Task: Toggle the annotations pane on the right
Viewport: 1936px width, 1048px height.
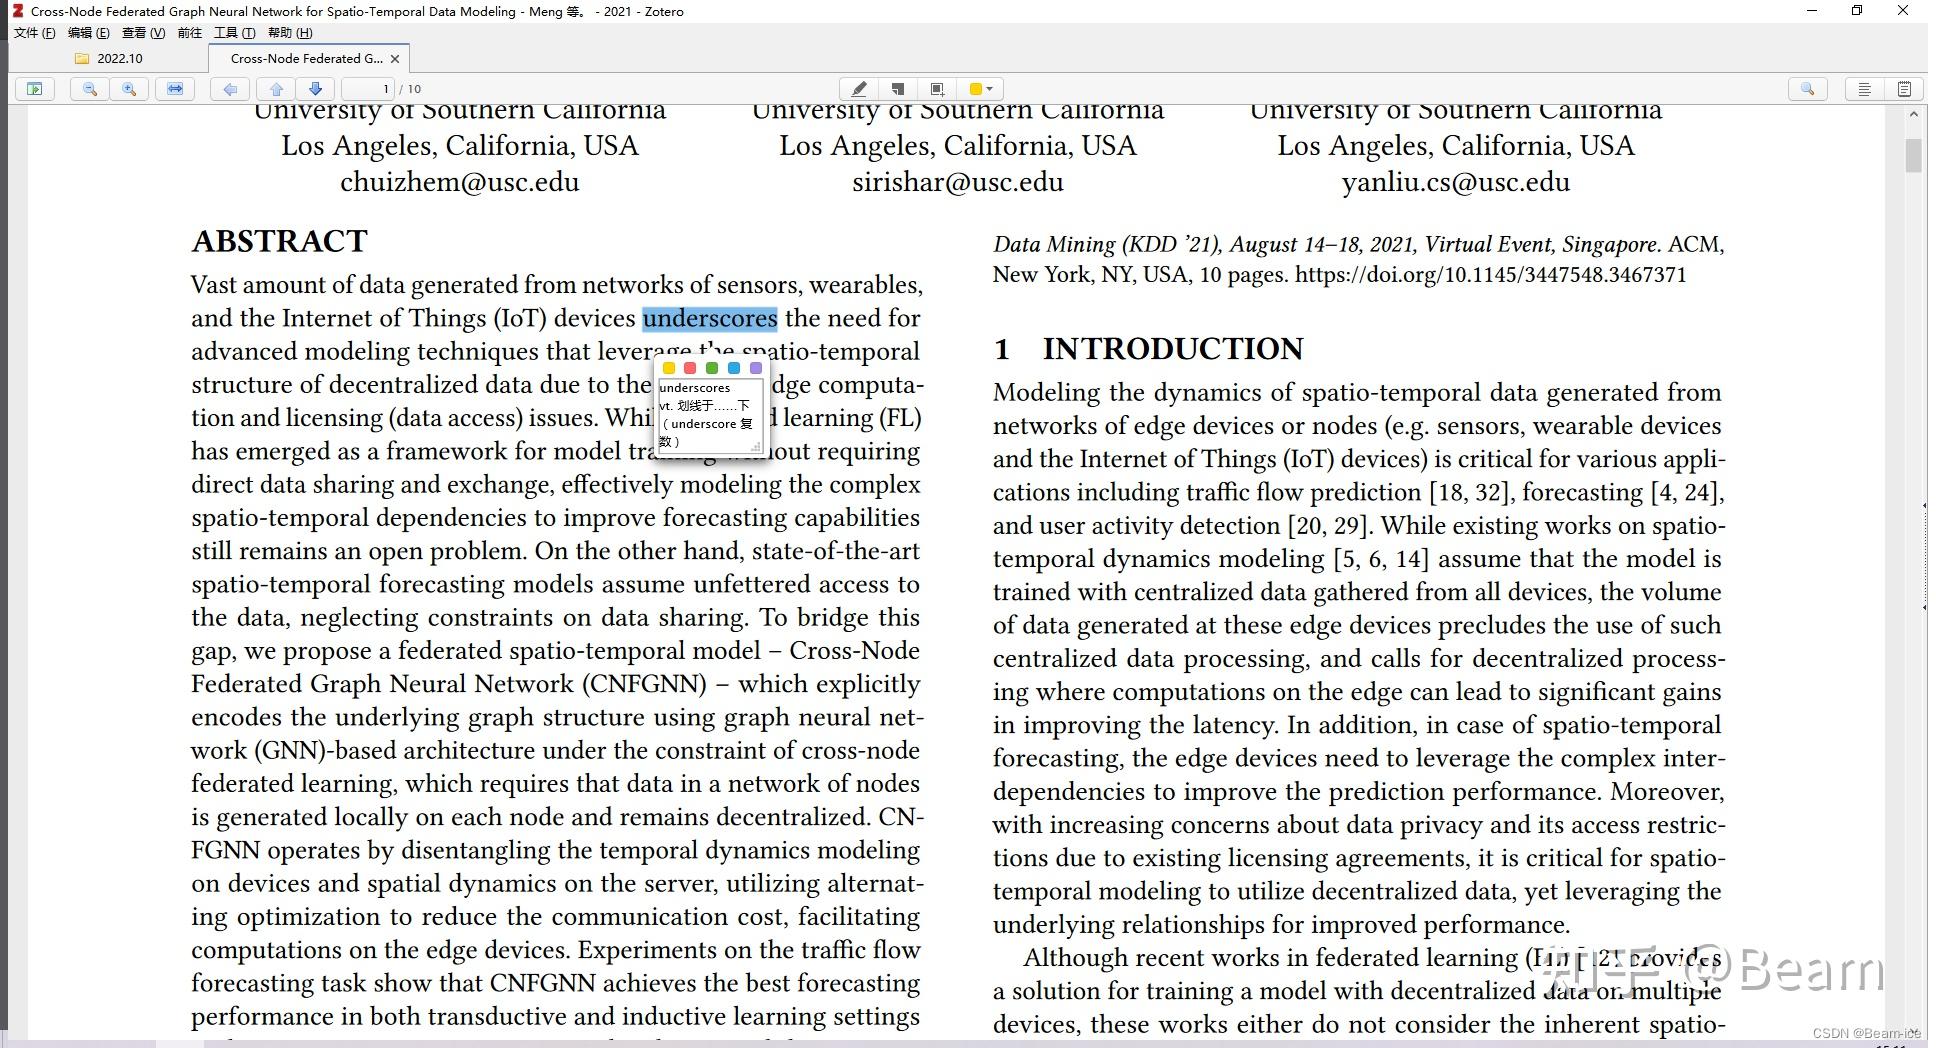Action: (1863, 89)
